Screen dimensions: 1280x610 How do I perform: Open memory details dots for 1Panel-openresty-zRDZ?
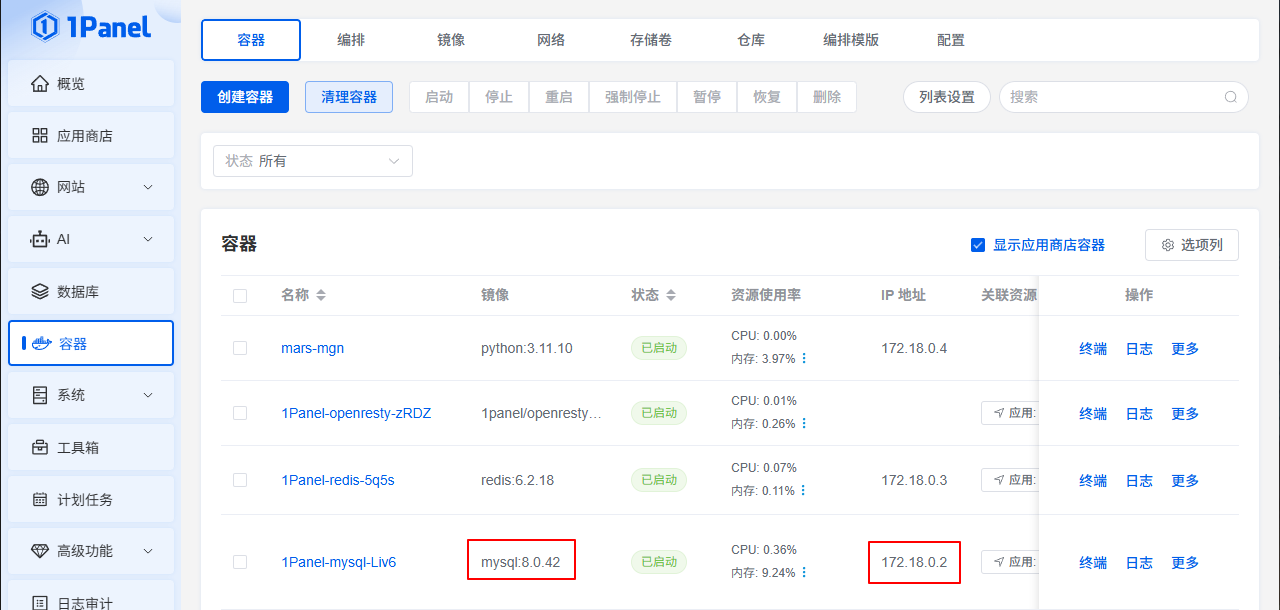tap(804, 423)
